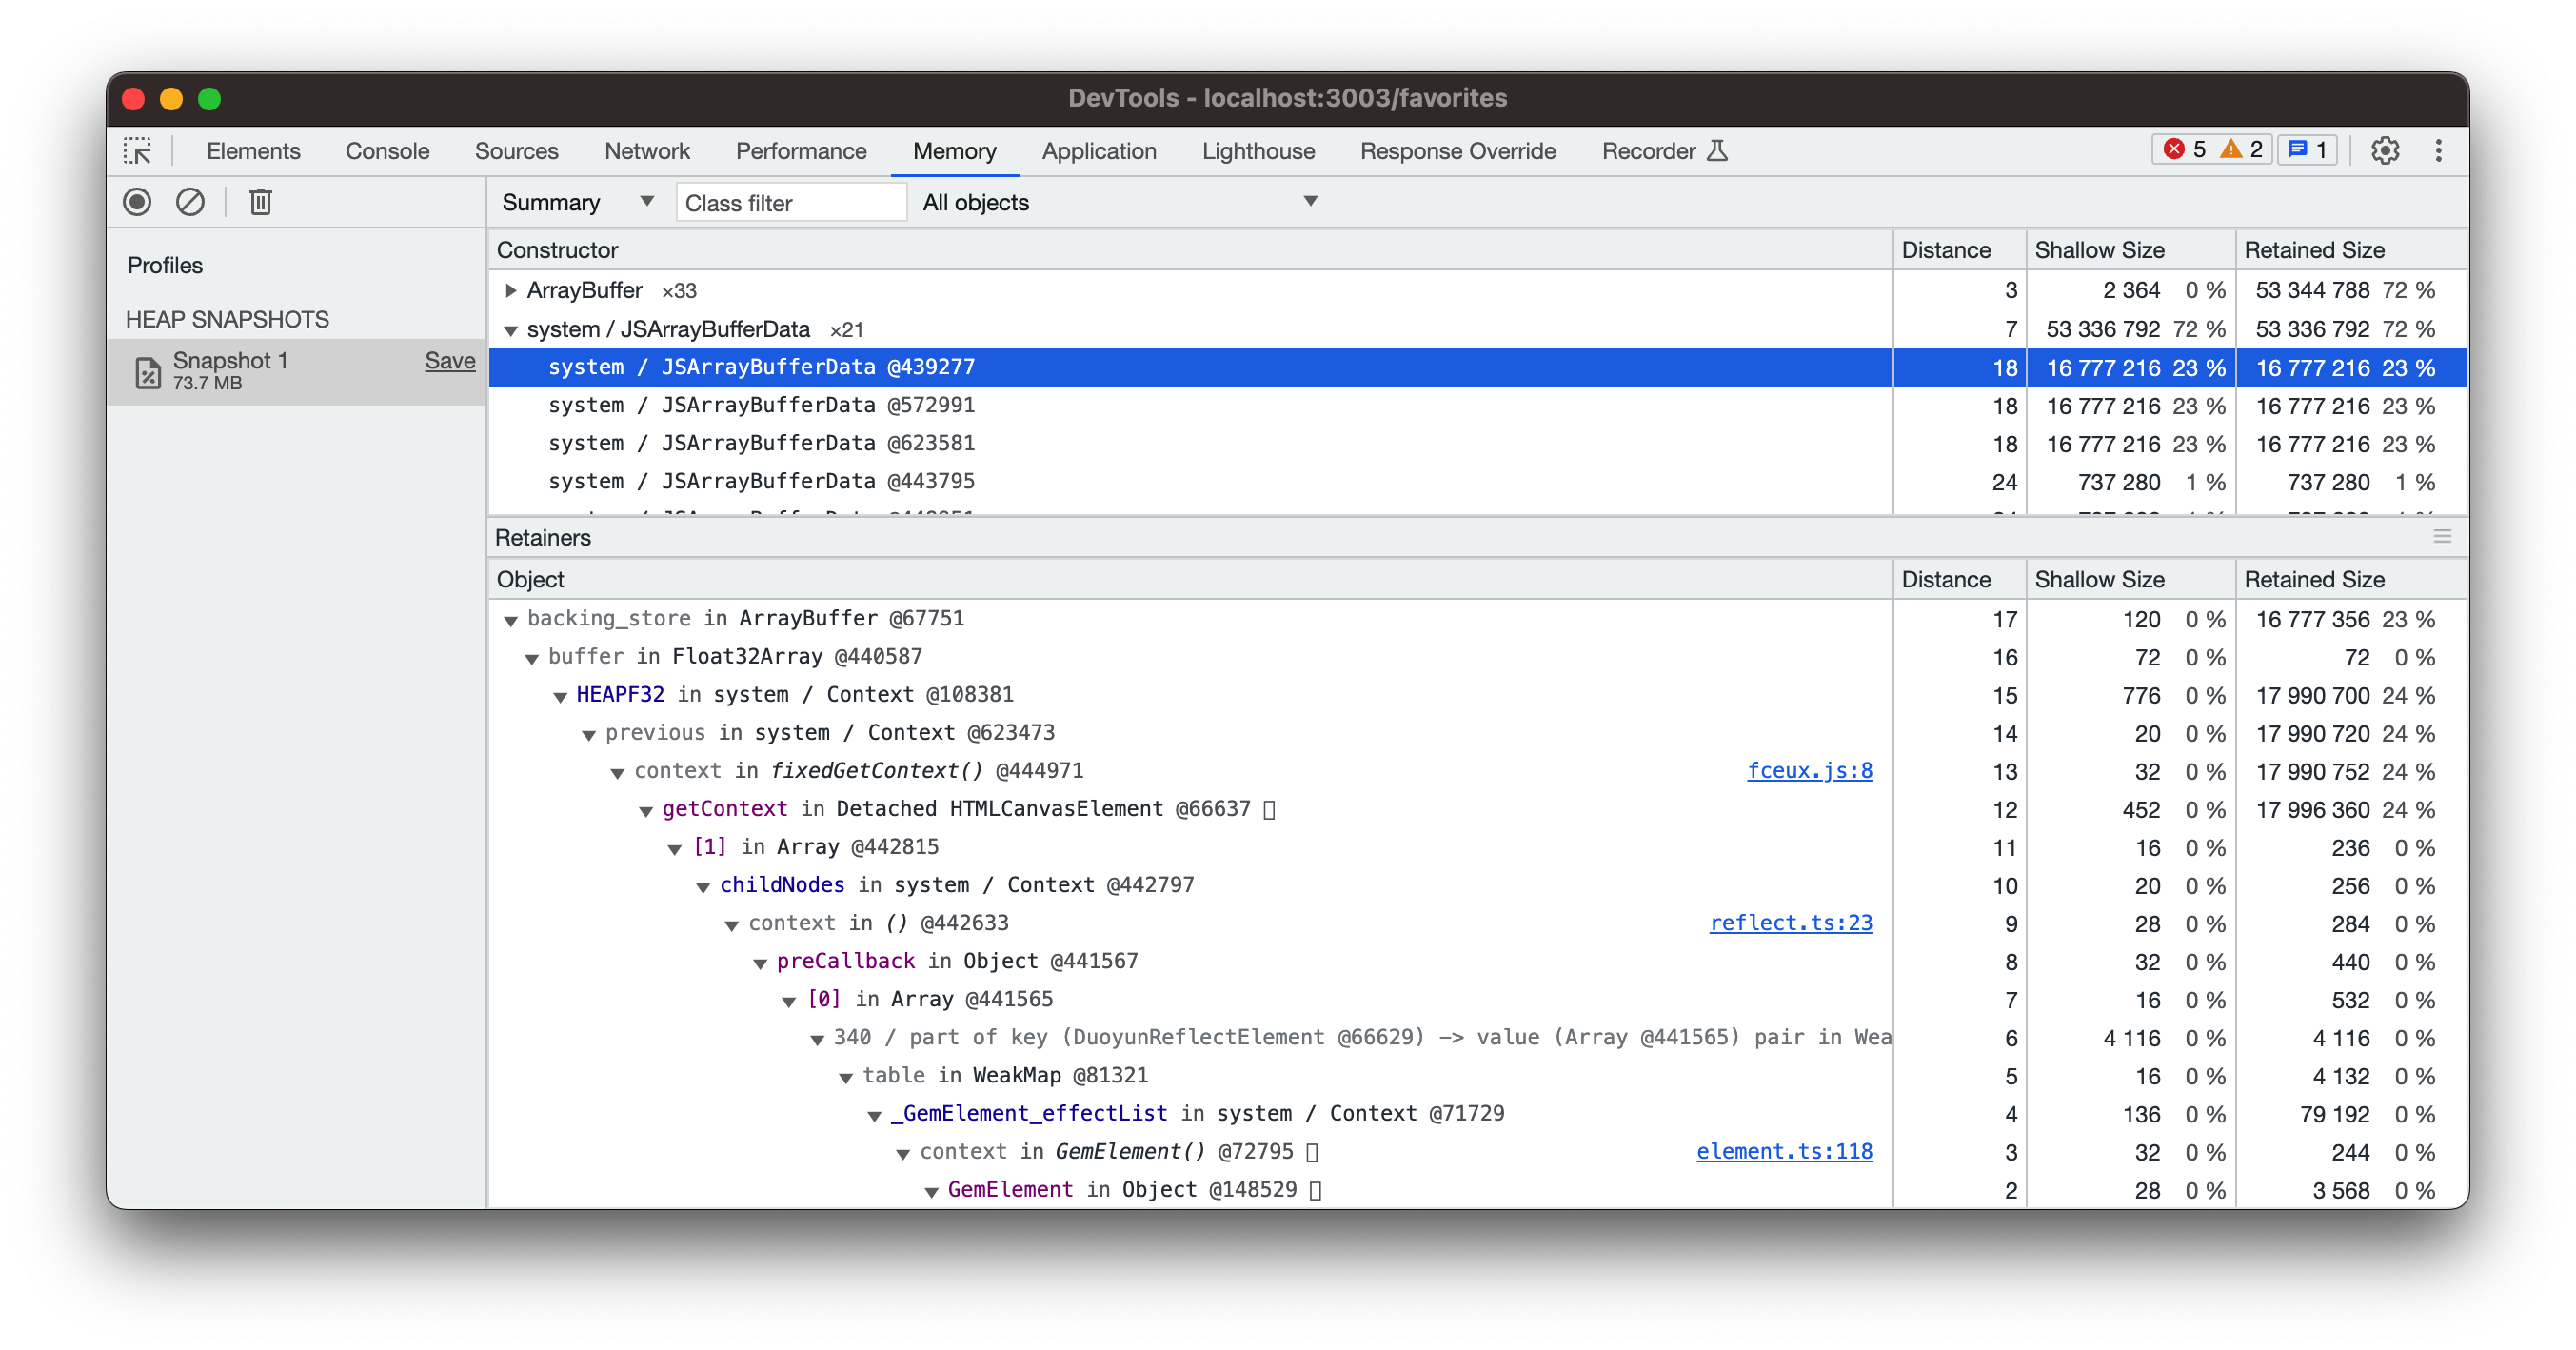This screenshot has height=1350, width=2576.
Task: Open the Application tab
Action: [x=1098, y=151]
